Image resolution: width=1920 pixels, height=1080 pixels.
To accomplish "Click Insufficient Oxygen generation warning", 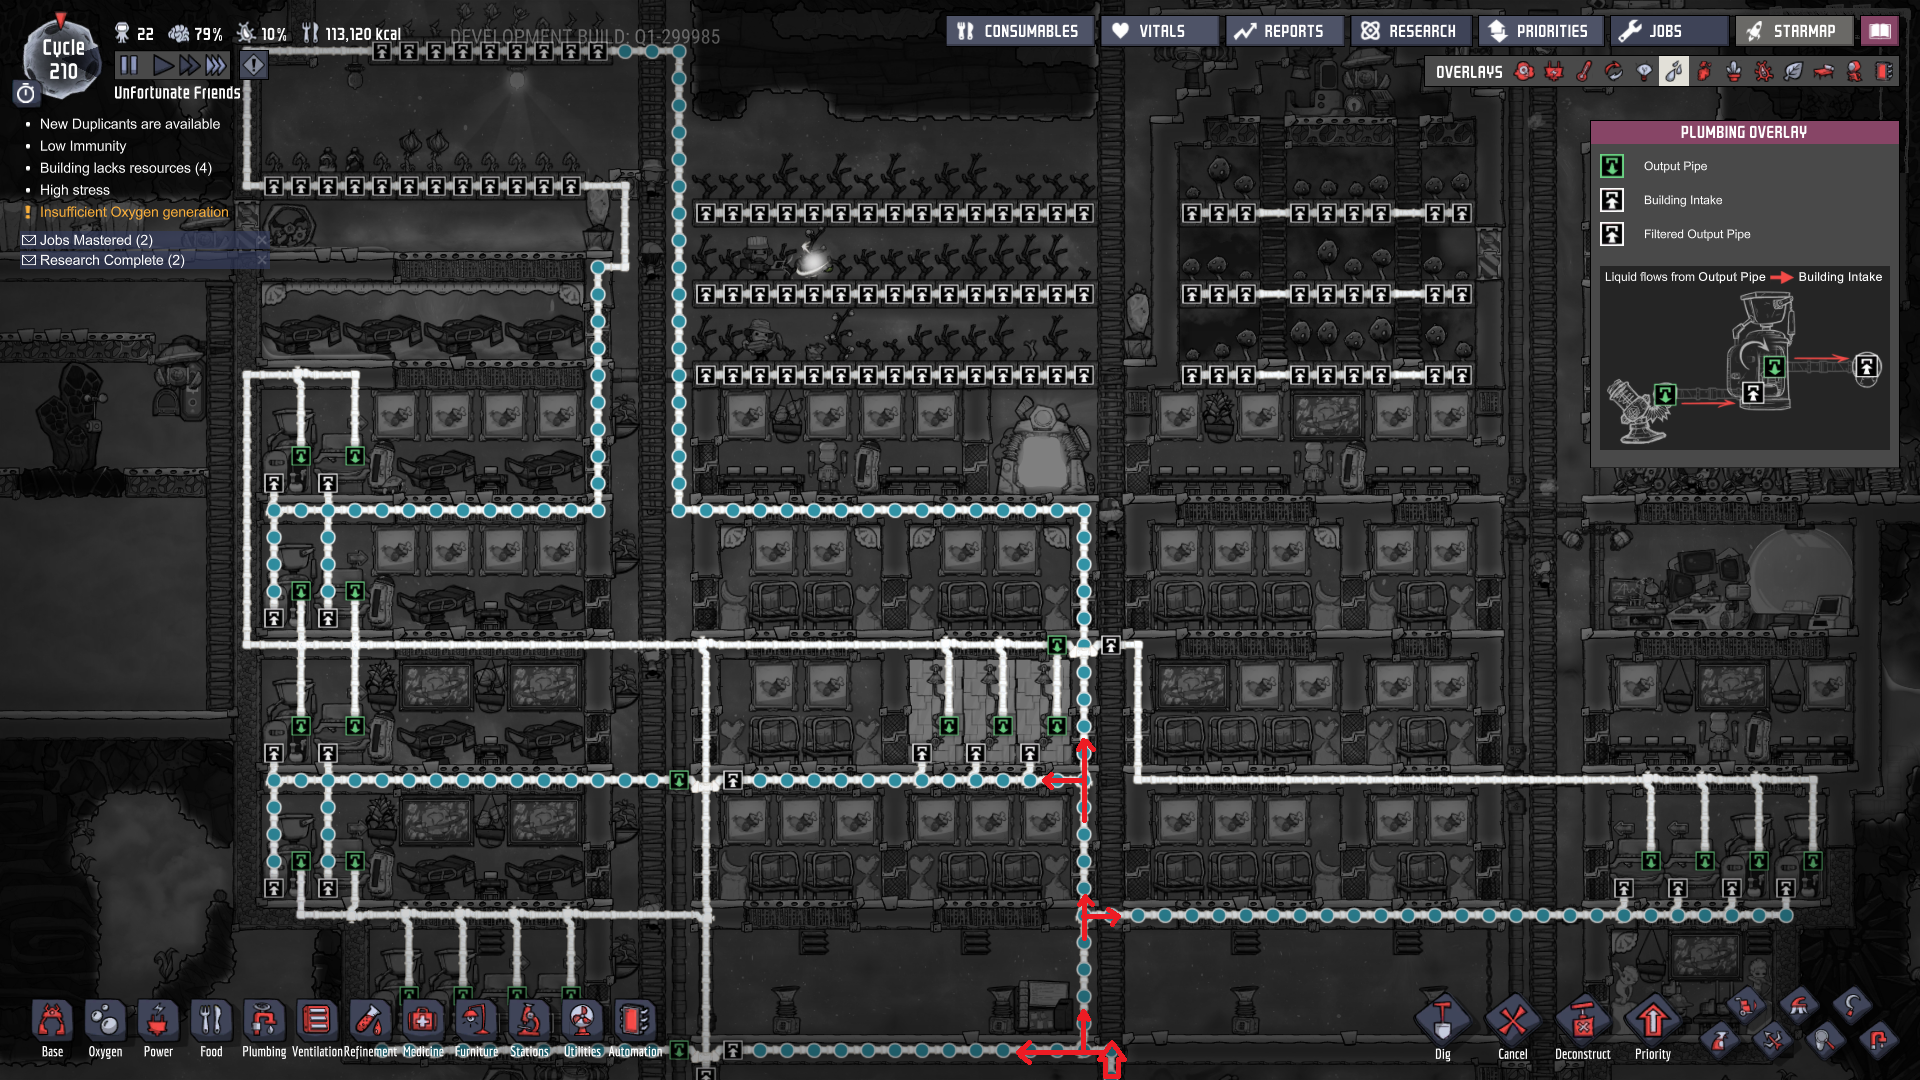I will click(x=134, y=212).
